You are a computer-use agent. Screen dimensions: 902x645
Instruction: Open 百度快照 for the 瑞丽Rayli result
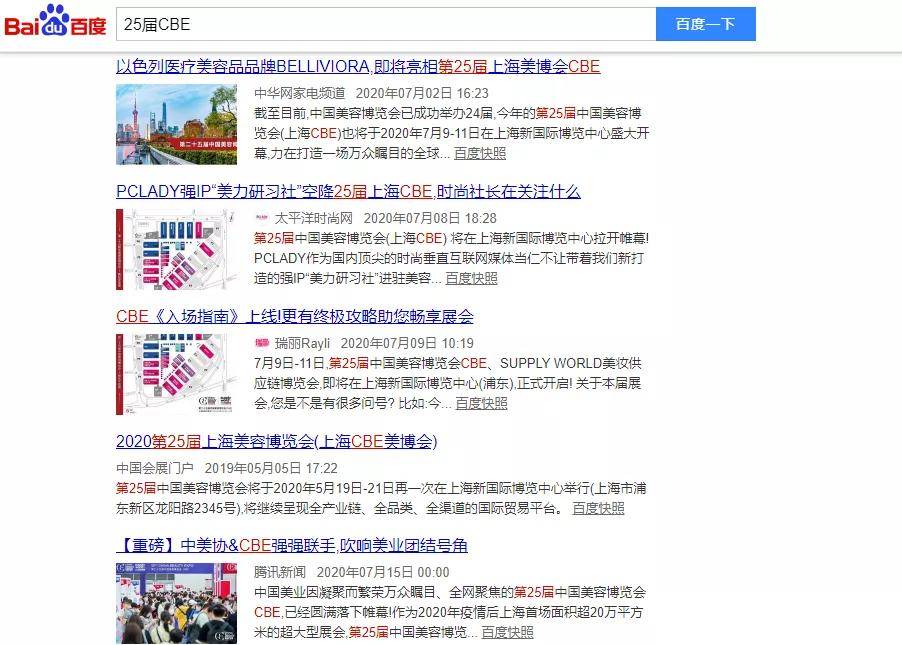(481, 403)
